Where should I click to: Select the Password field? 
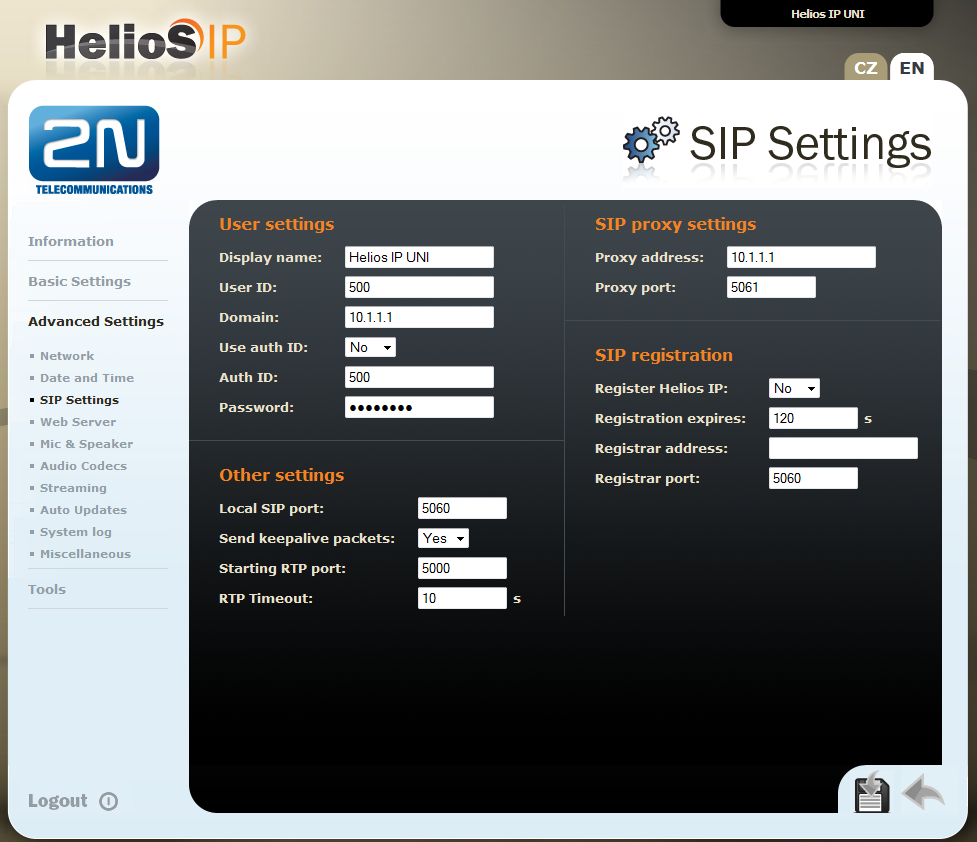point(419,407)
